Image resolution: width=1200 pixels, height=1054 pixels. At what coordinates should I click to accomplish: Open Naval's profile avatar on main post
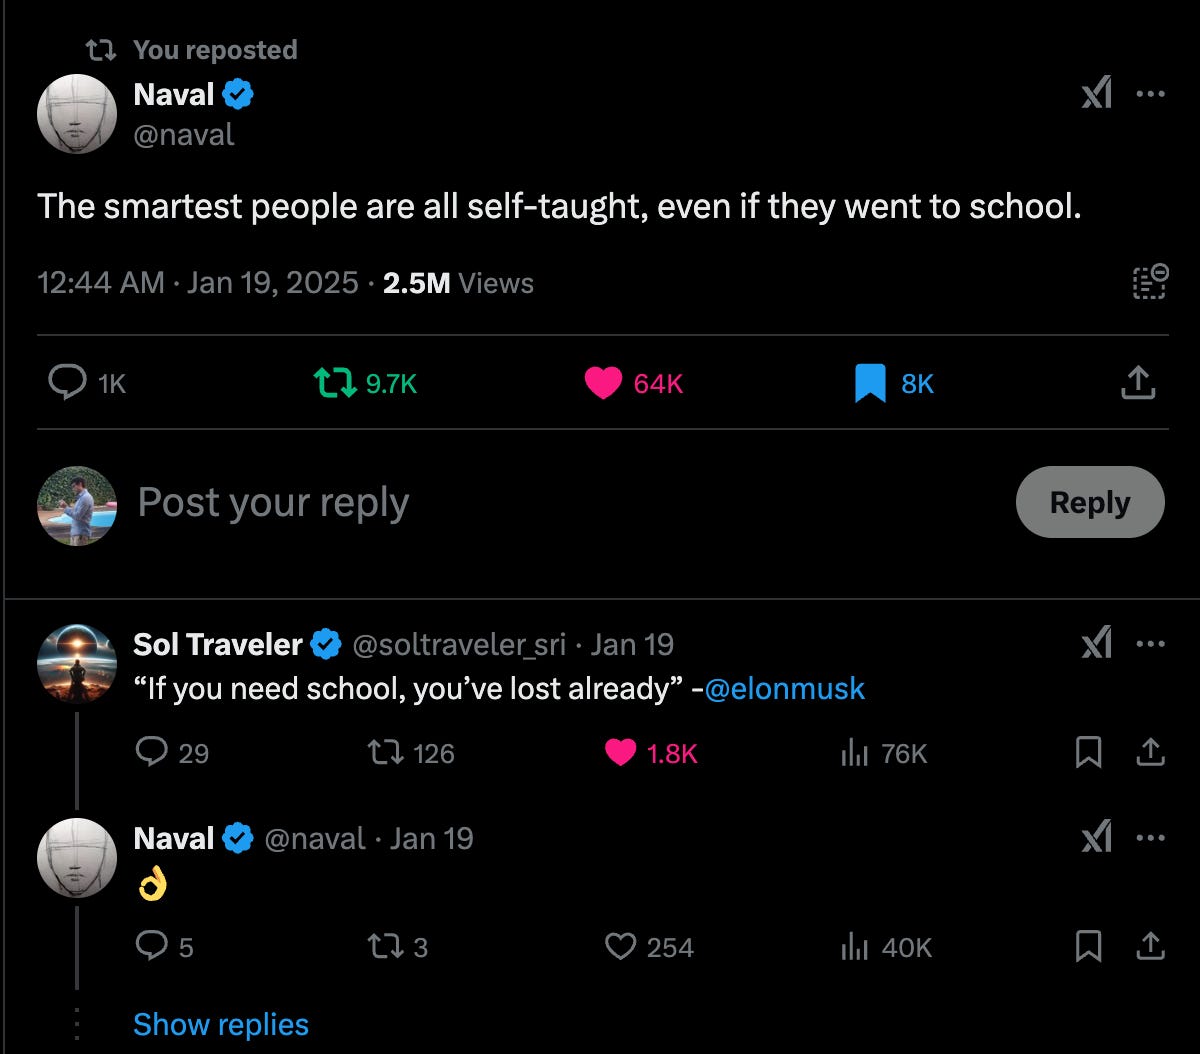coord(77,113)
